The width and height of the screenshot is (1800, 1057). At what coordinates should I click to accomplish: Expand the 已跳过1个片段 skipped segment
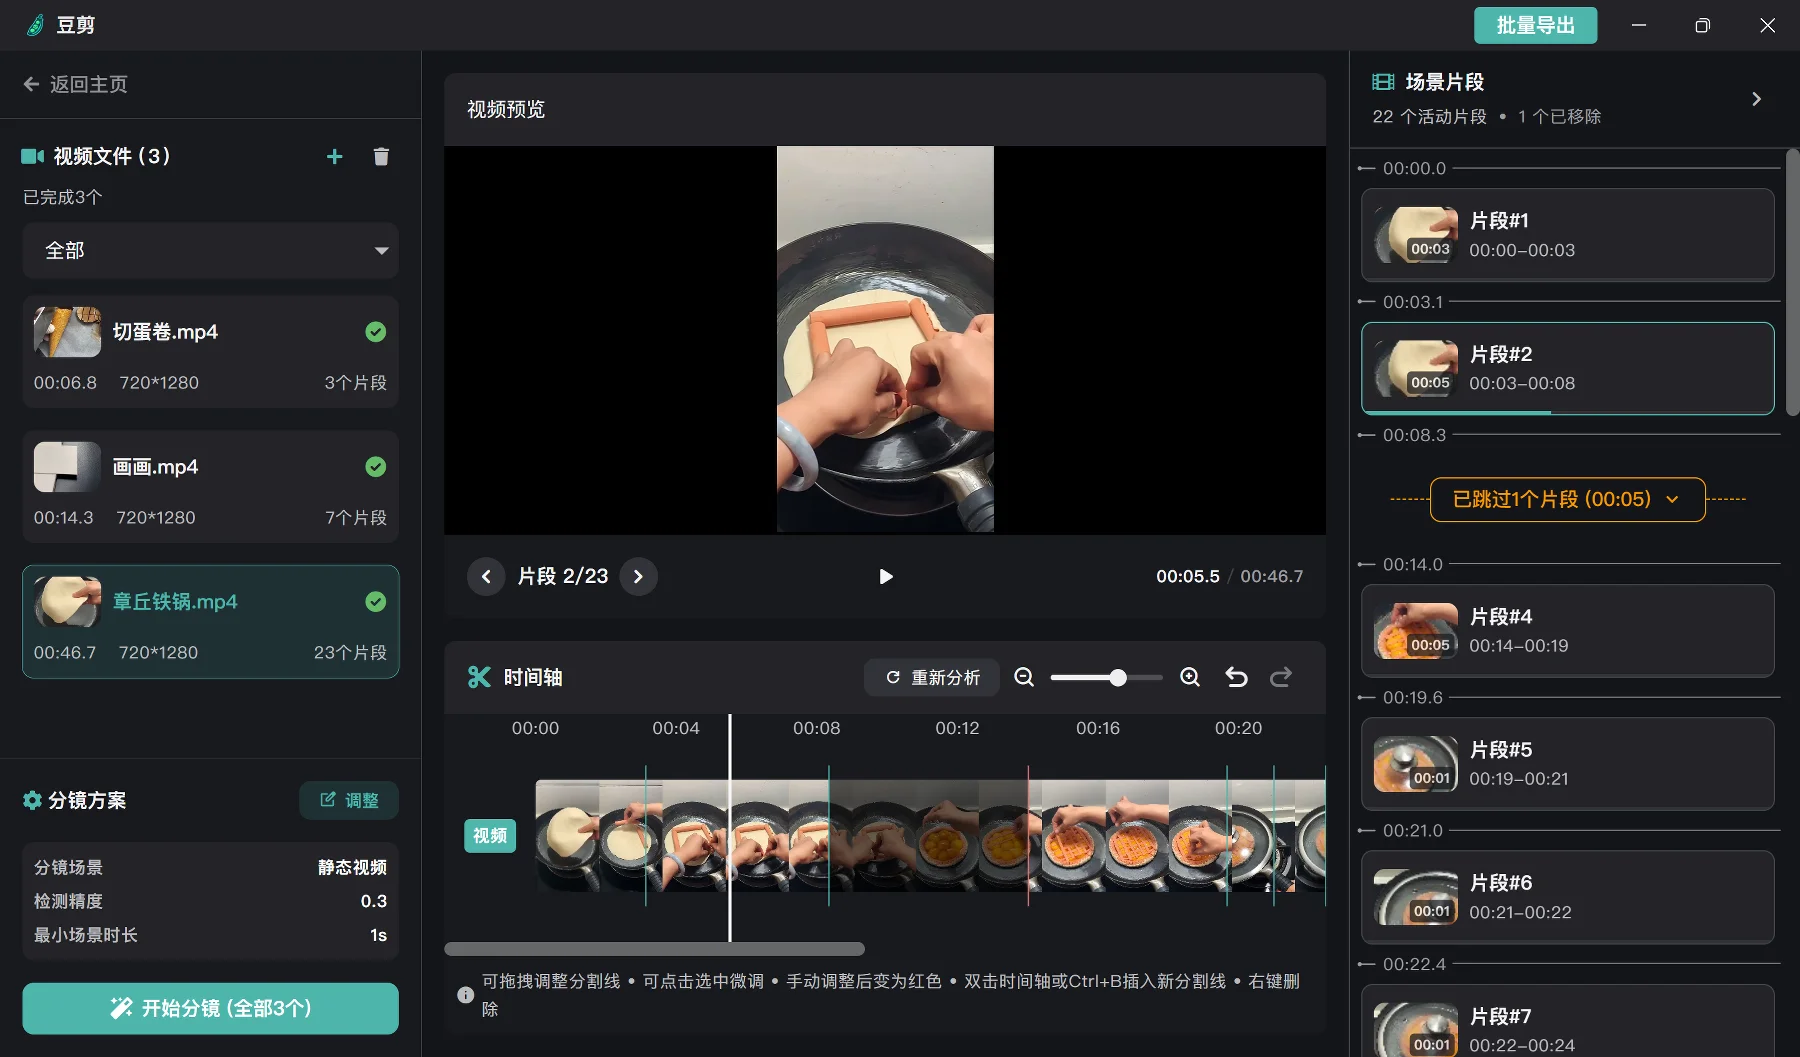click(x=1566, y=499)
